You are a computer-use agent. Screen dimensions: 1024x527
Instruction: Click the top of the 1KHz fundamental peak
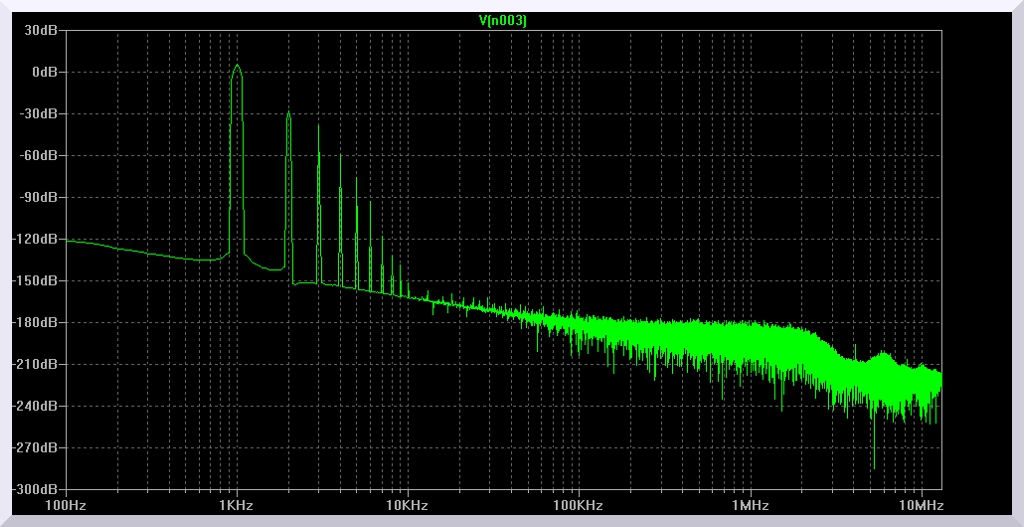237,66
